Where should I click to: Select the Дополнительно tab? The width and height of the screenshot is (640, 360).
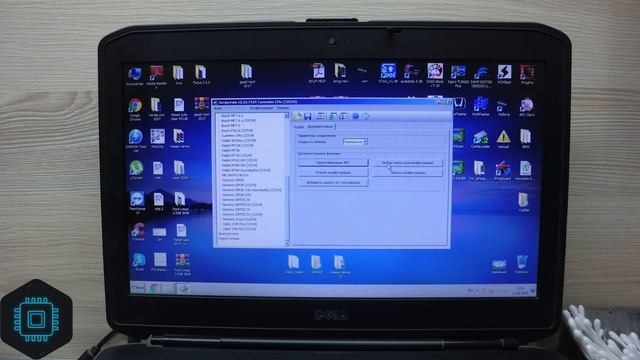[x=320, y=127]
